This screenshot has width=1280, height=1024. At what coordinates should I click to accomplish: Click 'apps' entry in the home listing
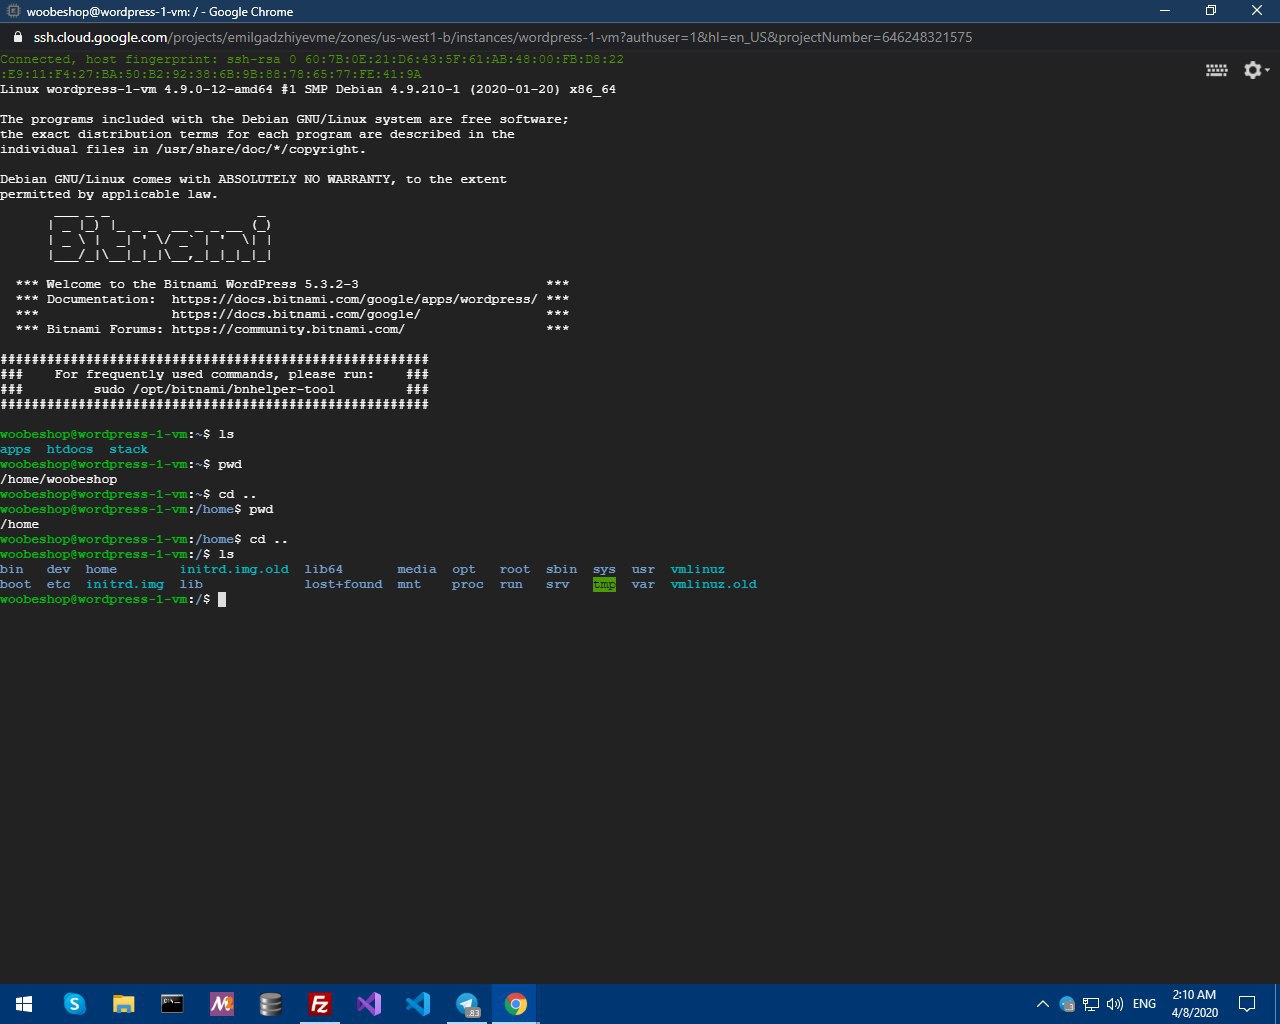[16, 449]
